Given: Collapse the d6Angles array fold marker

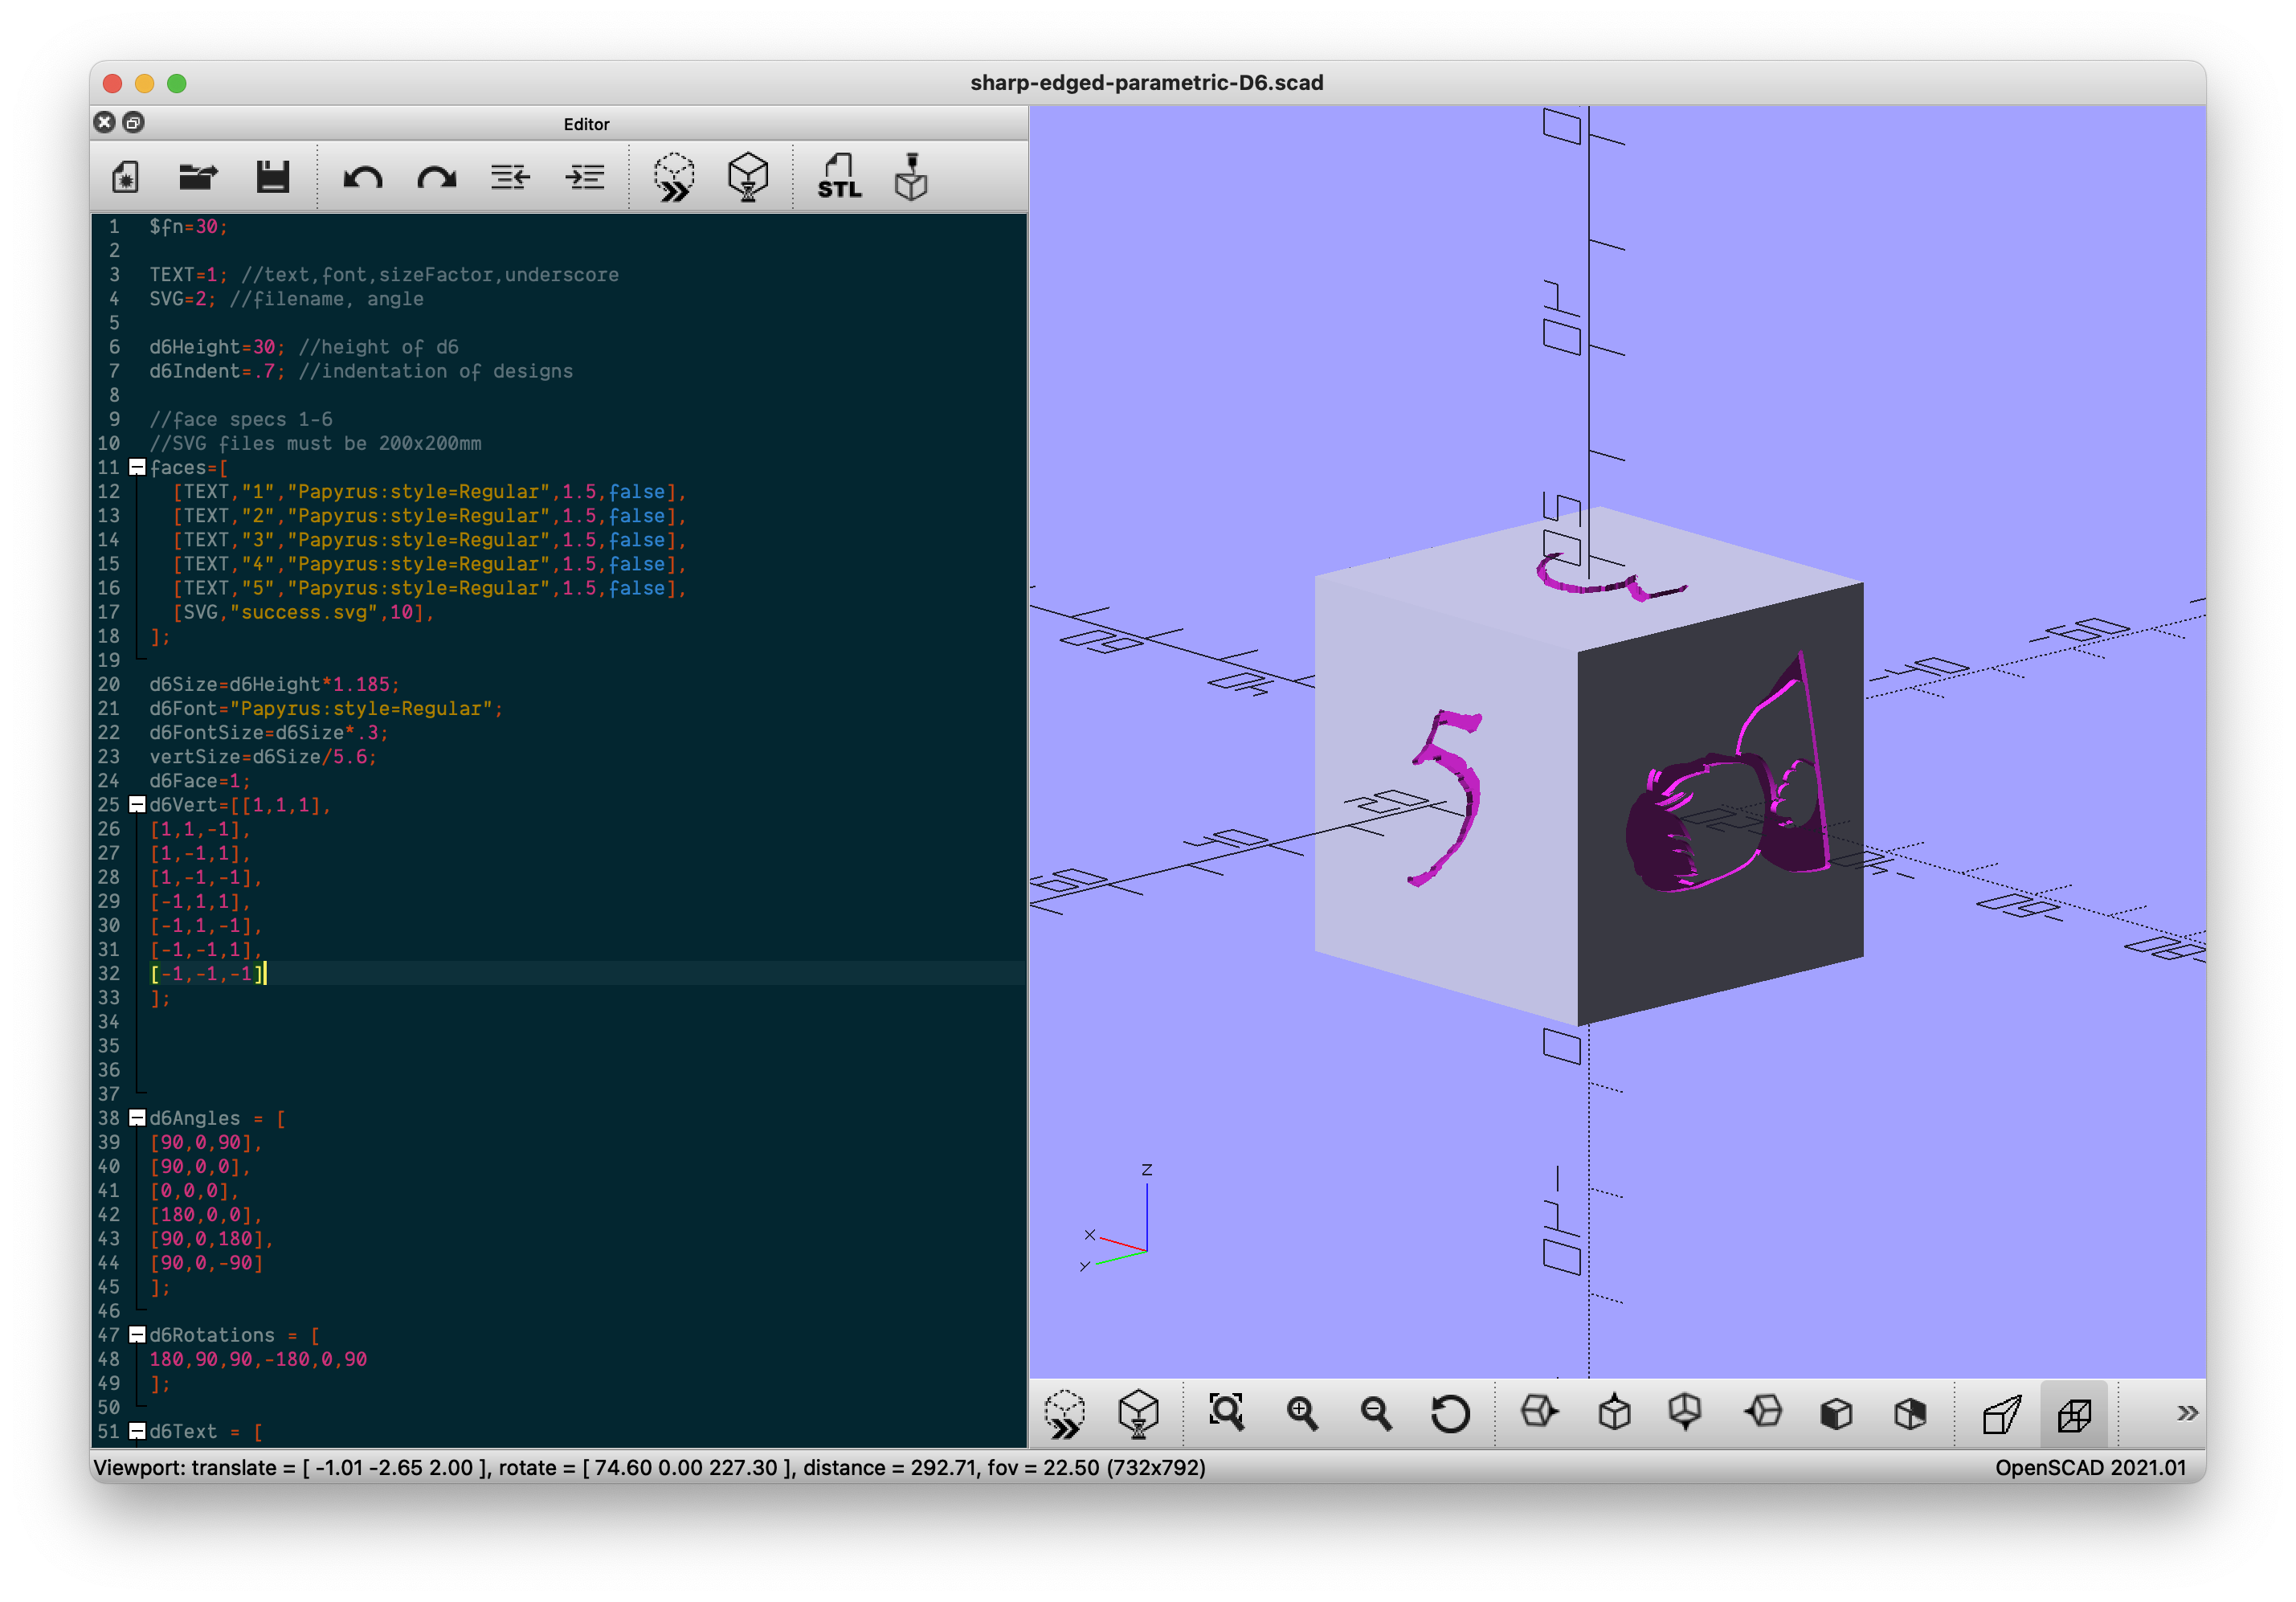Looking at the screenshot, I should (x=138, y=1118).
